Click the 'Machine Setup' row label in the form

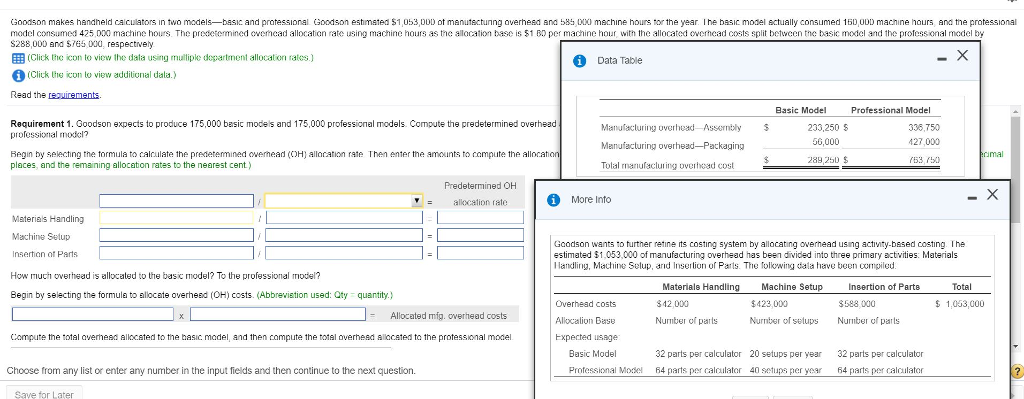(41, 236)
